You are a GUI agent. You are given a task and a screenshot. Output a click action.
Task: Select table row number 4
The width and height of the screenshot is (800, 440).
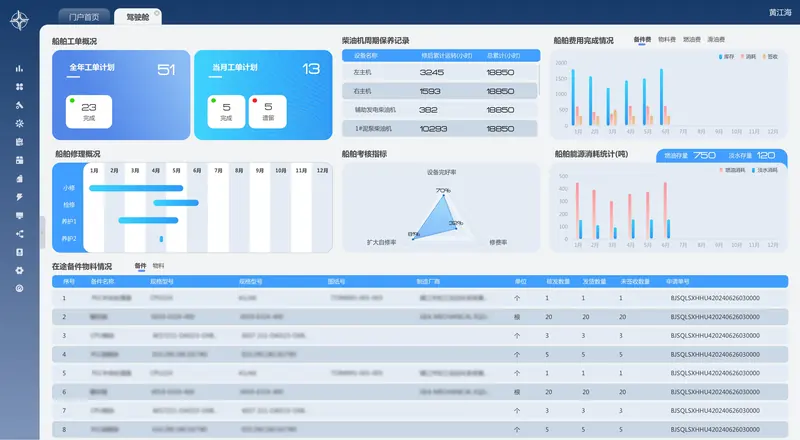point(420,354)
